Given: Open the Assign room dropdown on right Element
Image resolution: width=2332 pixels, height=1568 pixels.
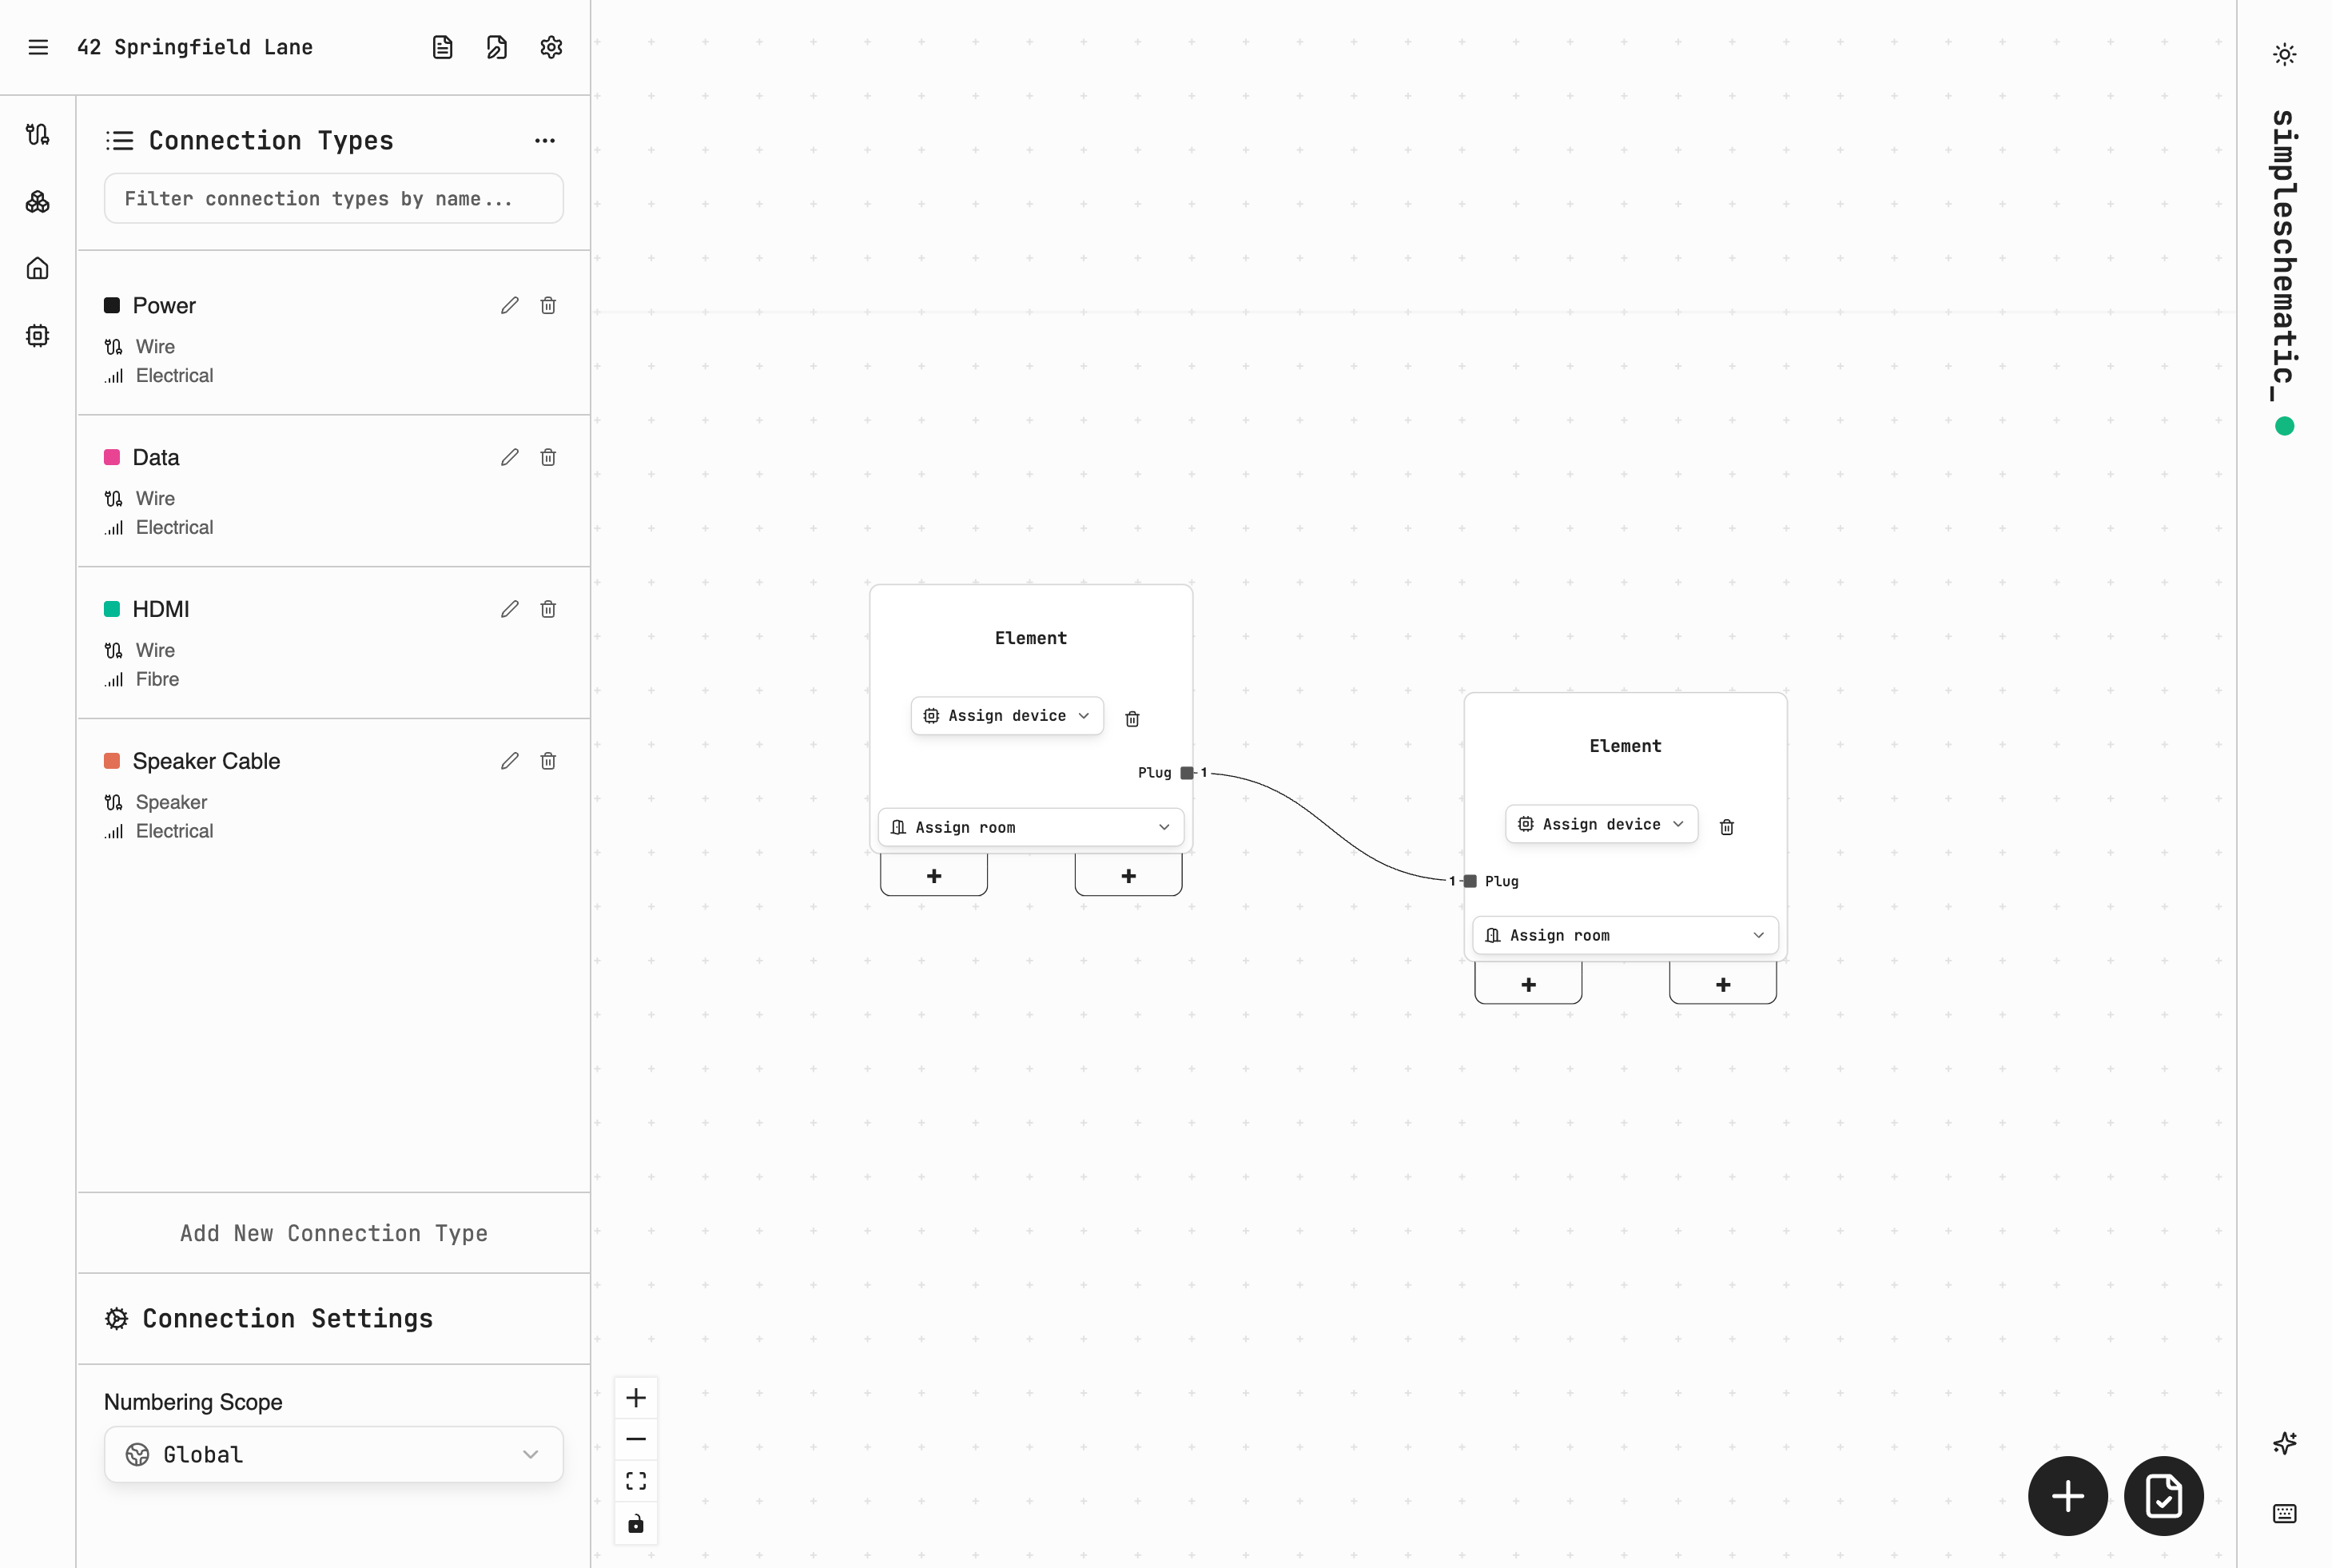Looking at the screenshot, I should [1624, 934].
